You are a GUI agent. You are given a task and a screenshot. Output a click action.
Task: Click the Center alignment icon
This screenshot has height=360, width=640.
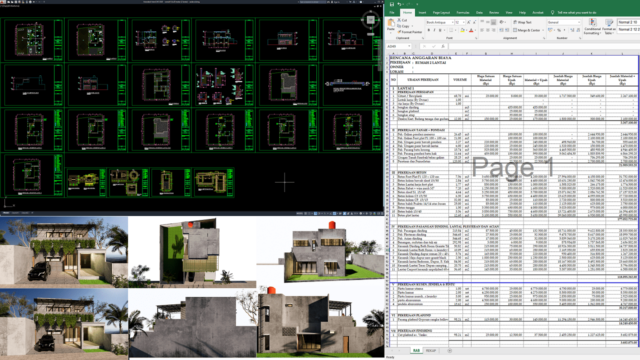tap(488, 31)
